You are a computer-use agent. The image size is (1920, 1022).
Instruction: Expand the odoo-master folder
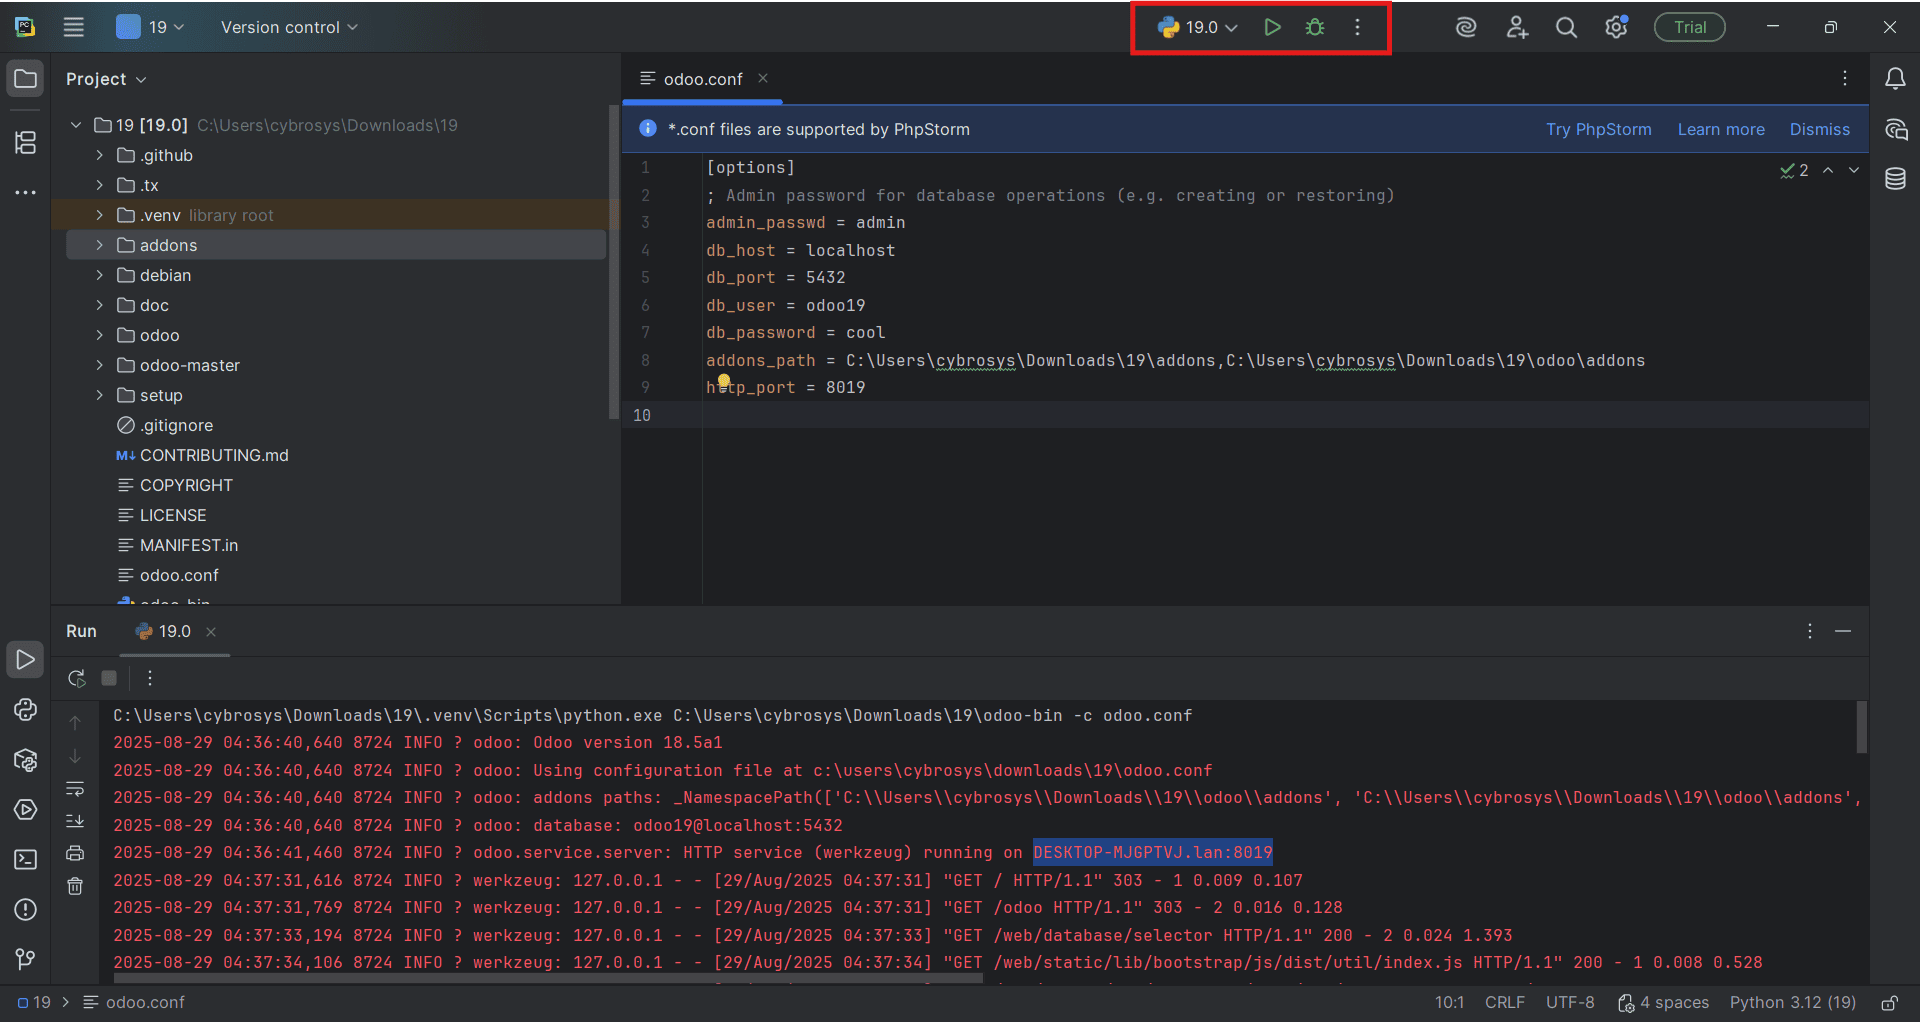[x=99, y=365]
